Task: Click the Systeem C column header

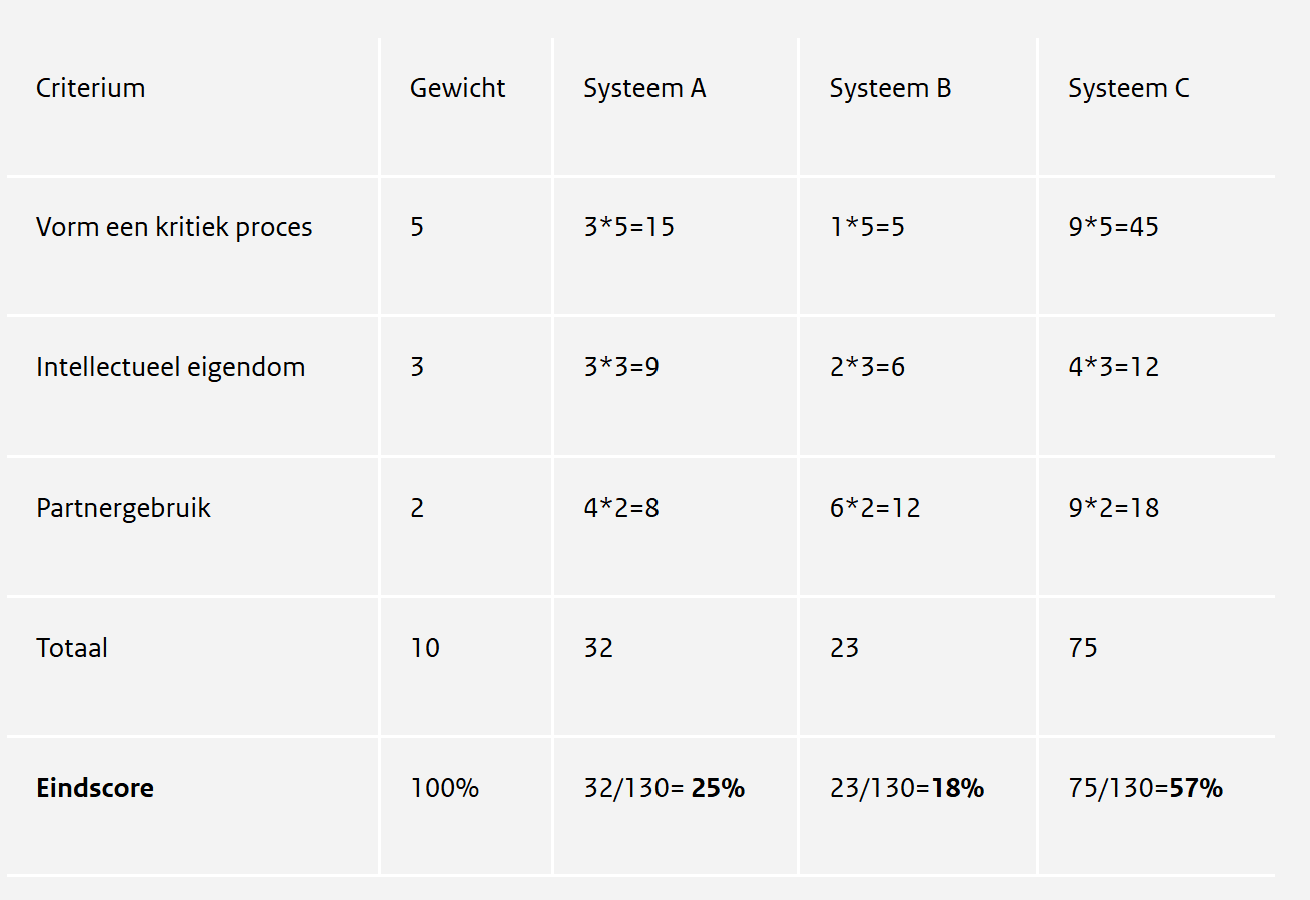Action: 1128,88
